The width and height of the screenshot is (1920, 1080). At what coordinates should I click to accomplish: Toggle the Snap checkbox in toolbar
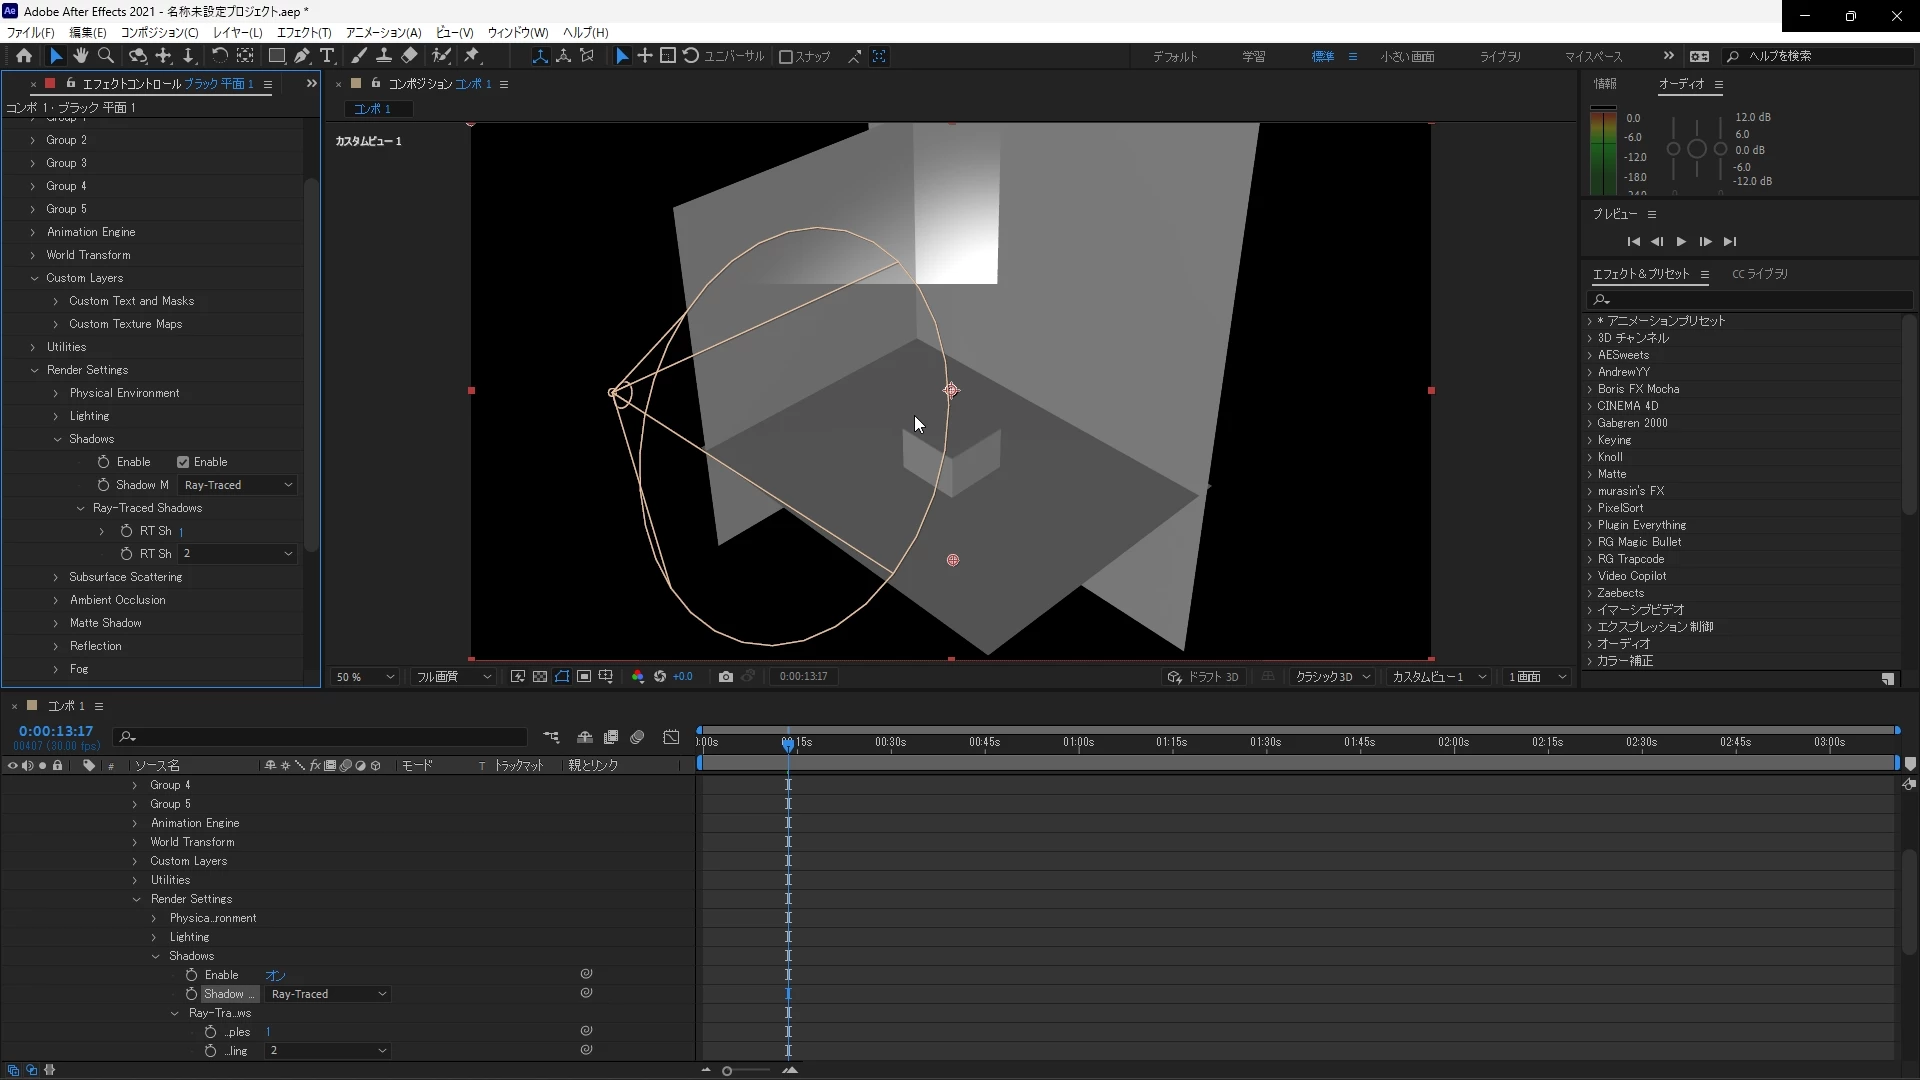(x=786, y=57)
